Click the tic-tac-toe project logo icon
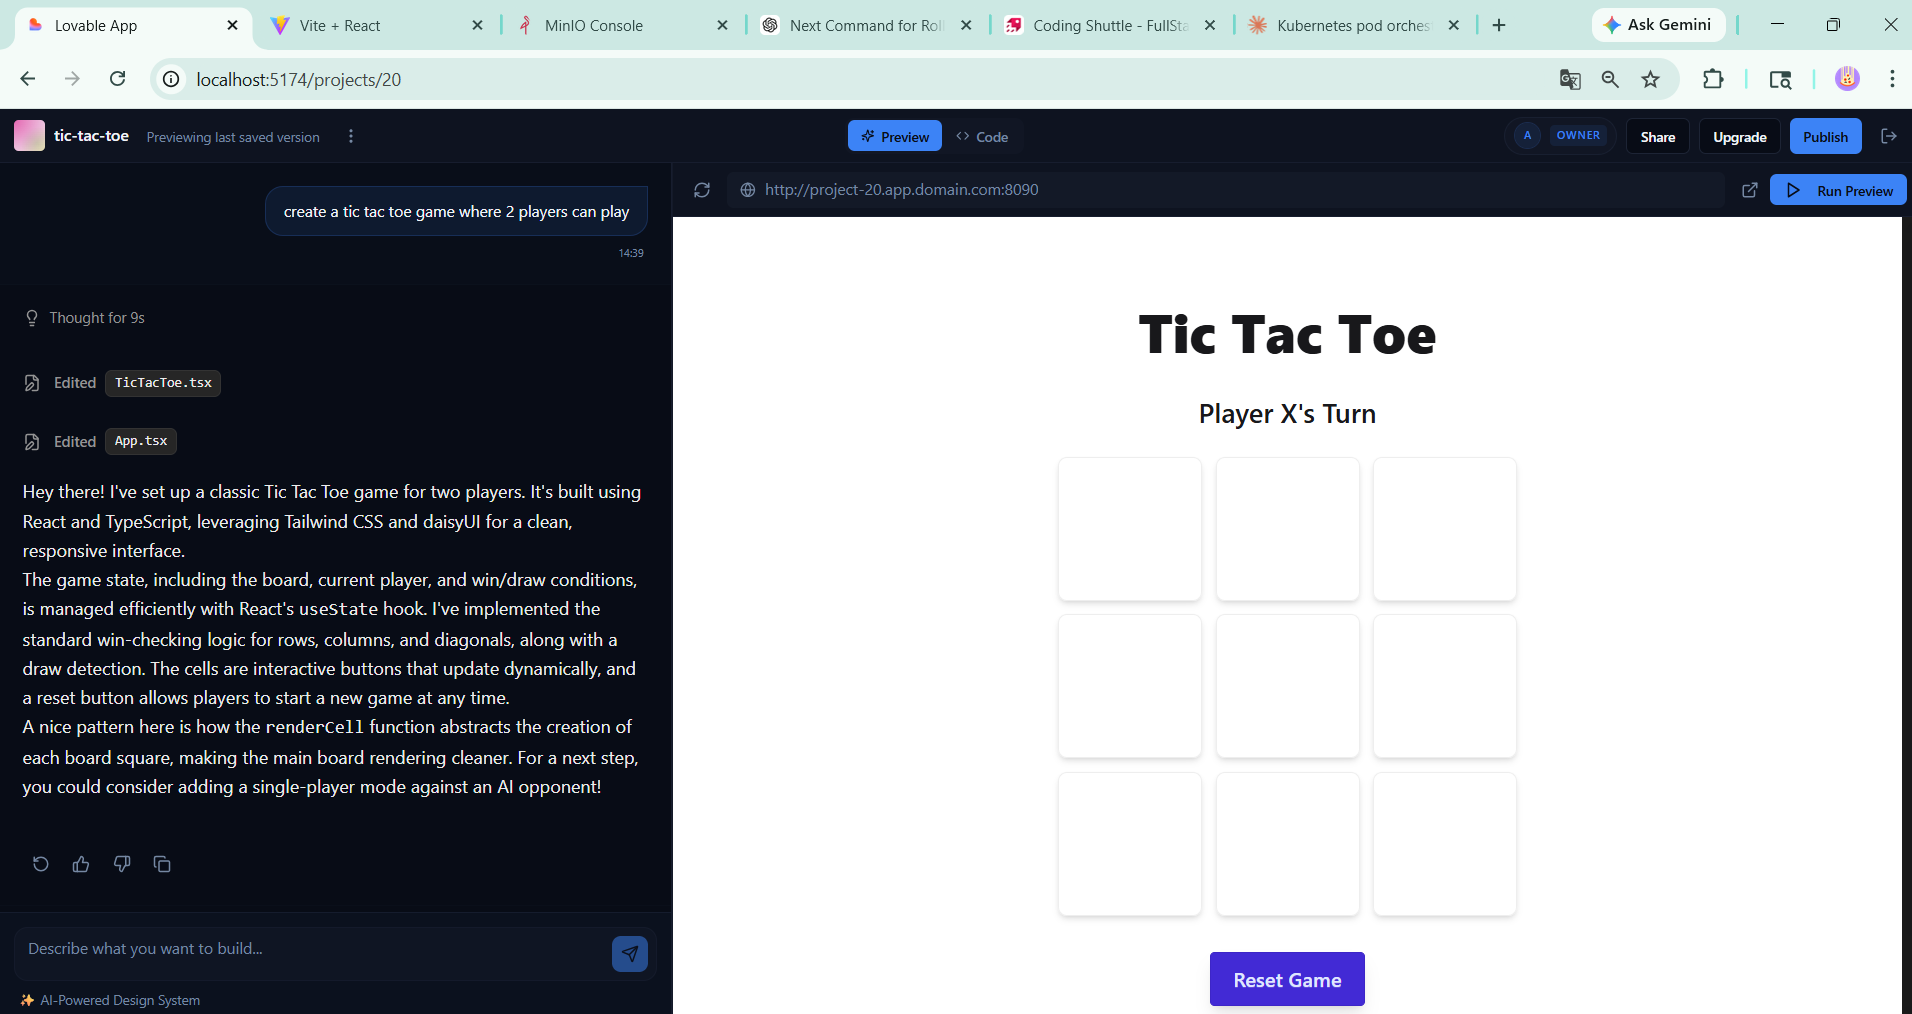Viewport: 1912px width, 1014px height. 29,136
